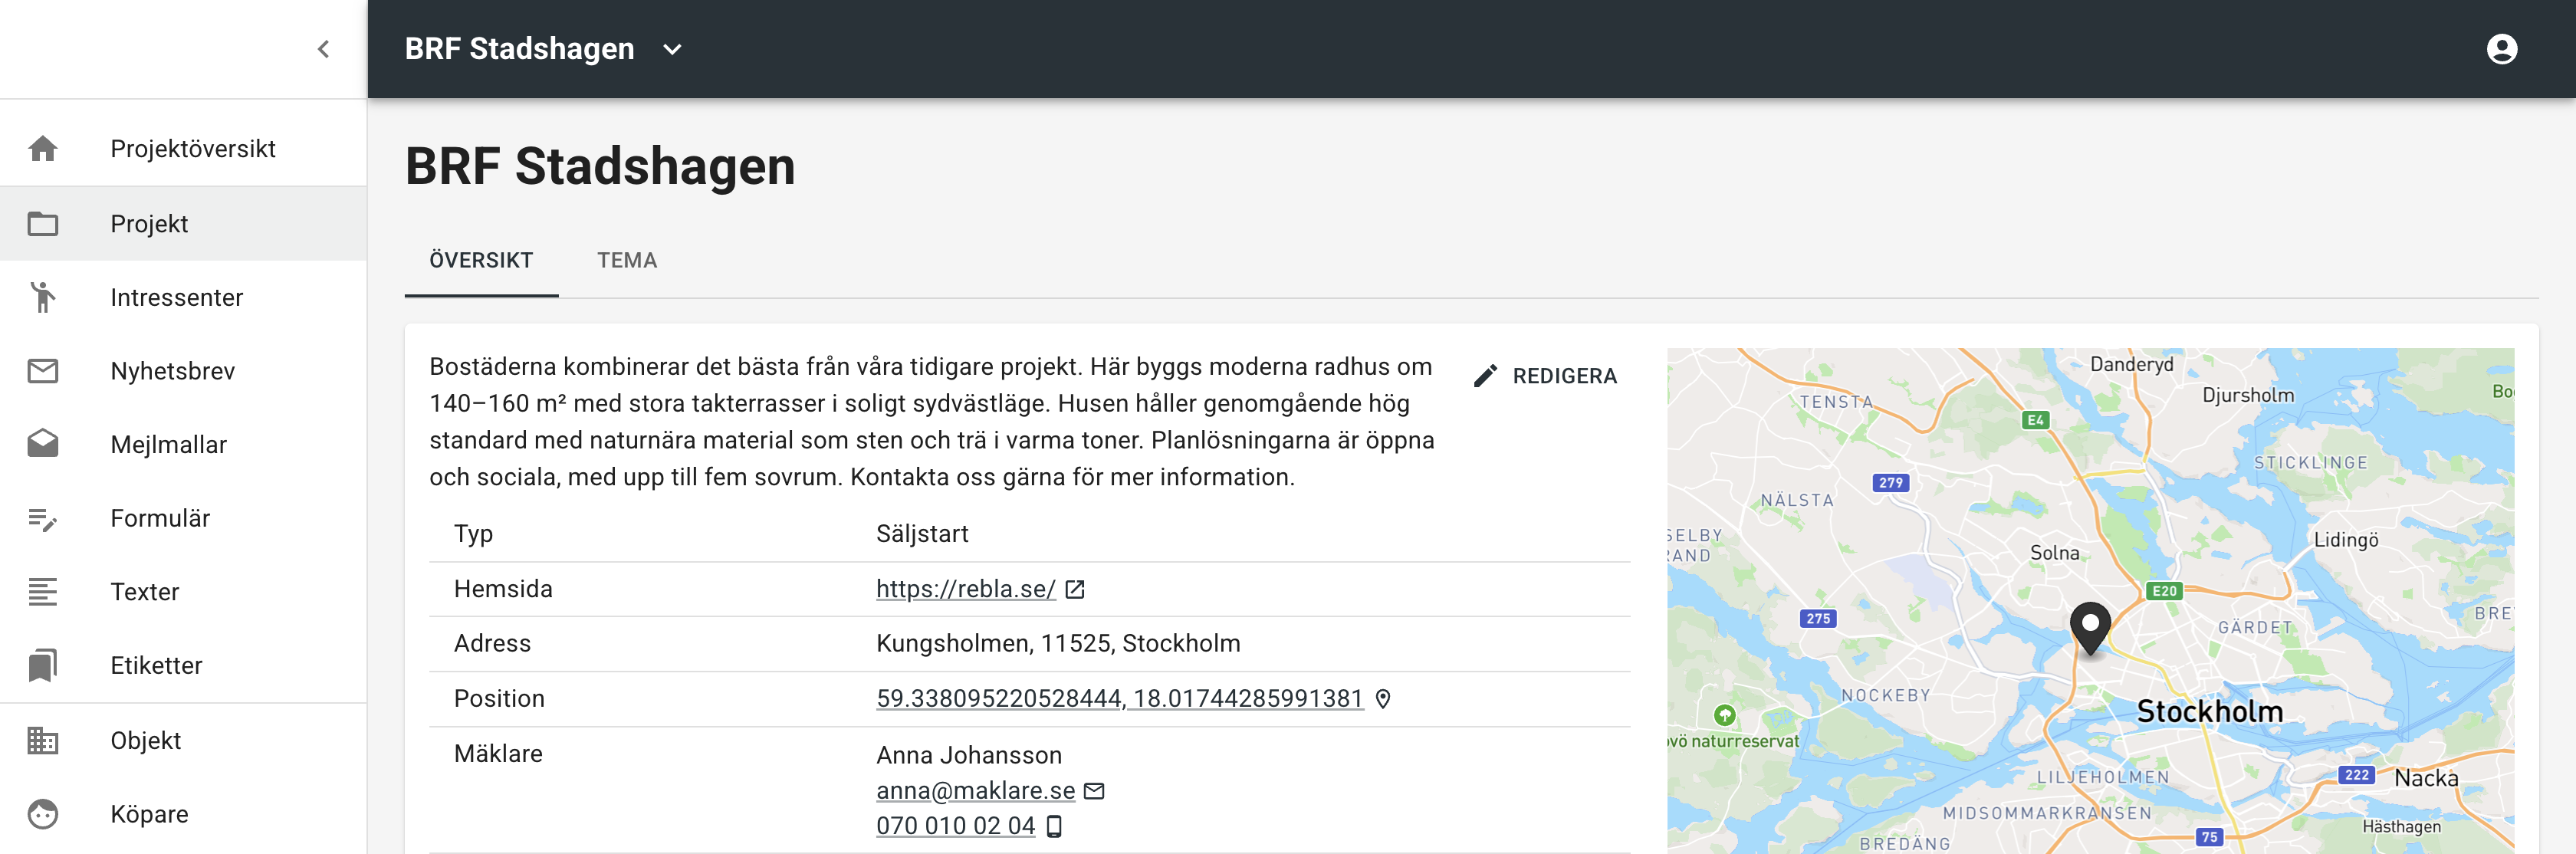The width and height of the screenshot is (2576, 854).
Task: Click the pencil icon next to REDIGERA
Action: 1485,376
